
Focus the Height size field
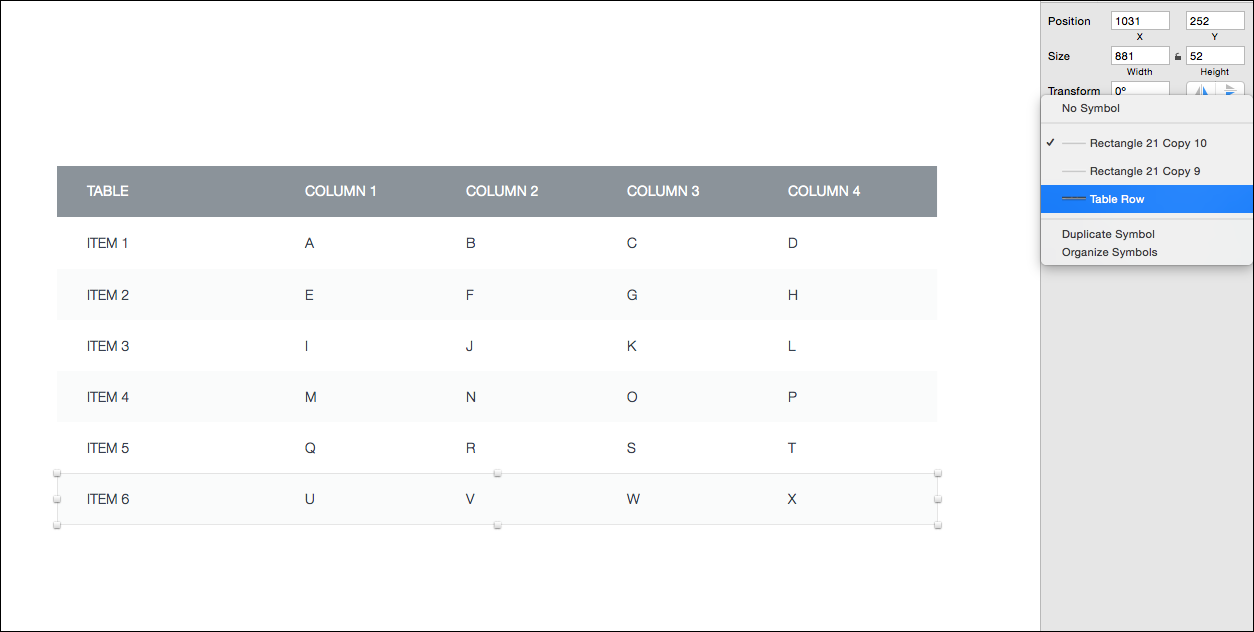click(1214, 56)
